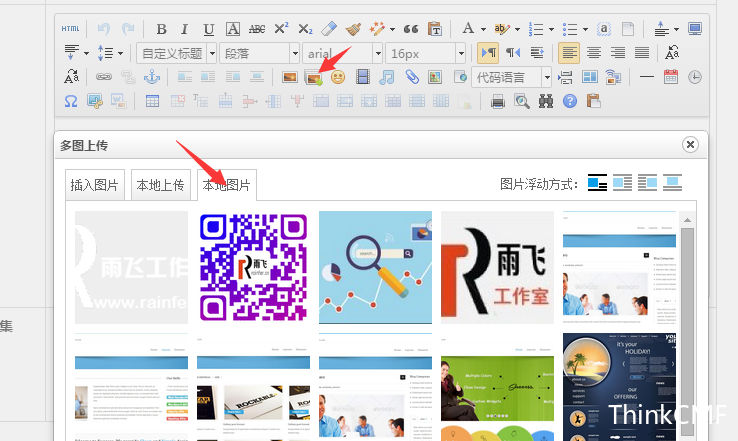Open the line height dropdown

tap(120, 53)
